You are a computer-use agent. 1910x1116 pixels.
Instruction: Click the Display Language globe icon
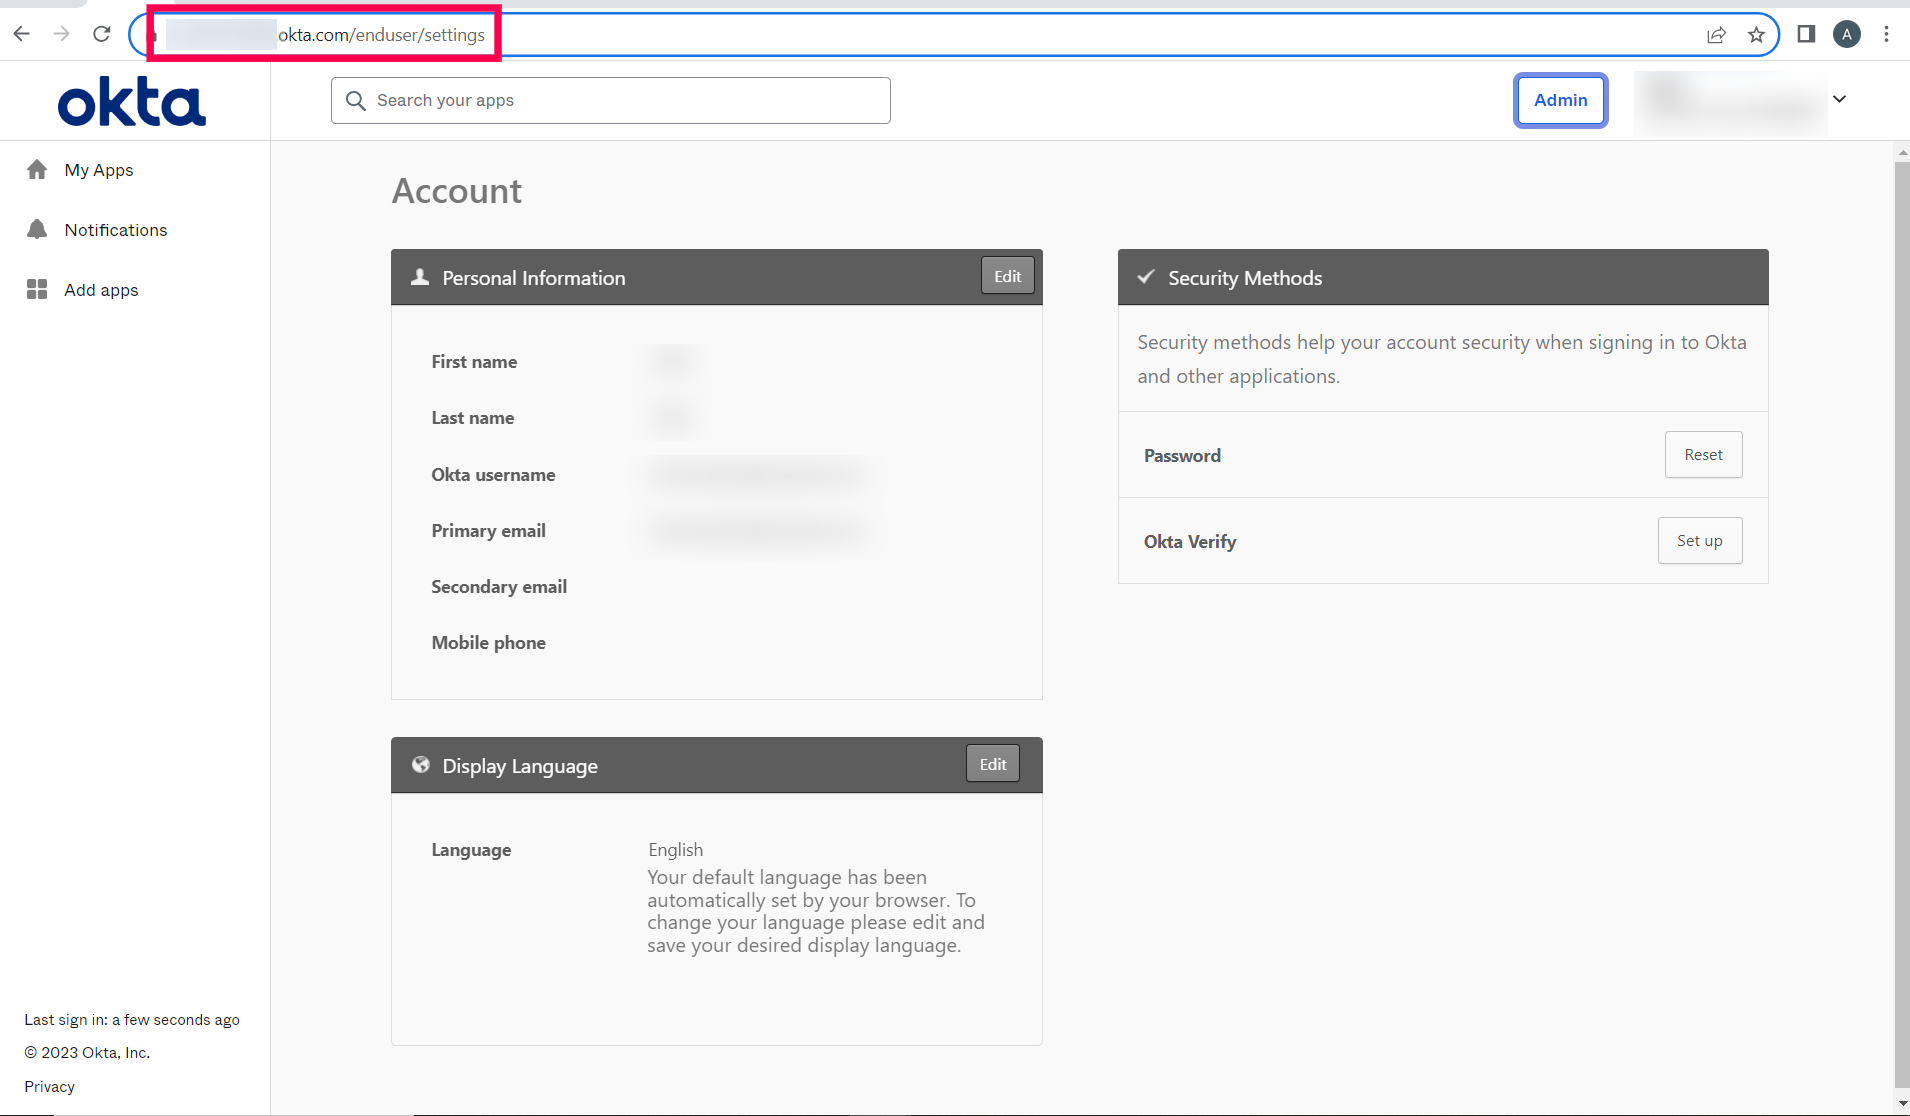[x=421, y=765]
